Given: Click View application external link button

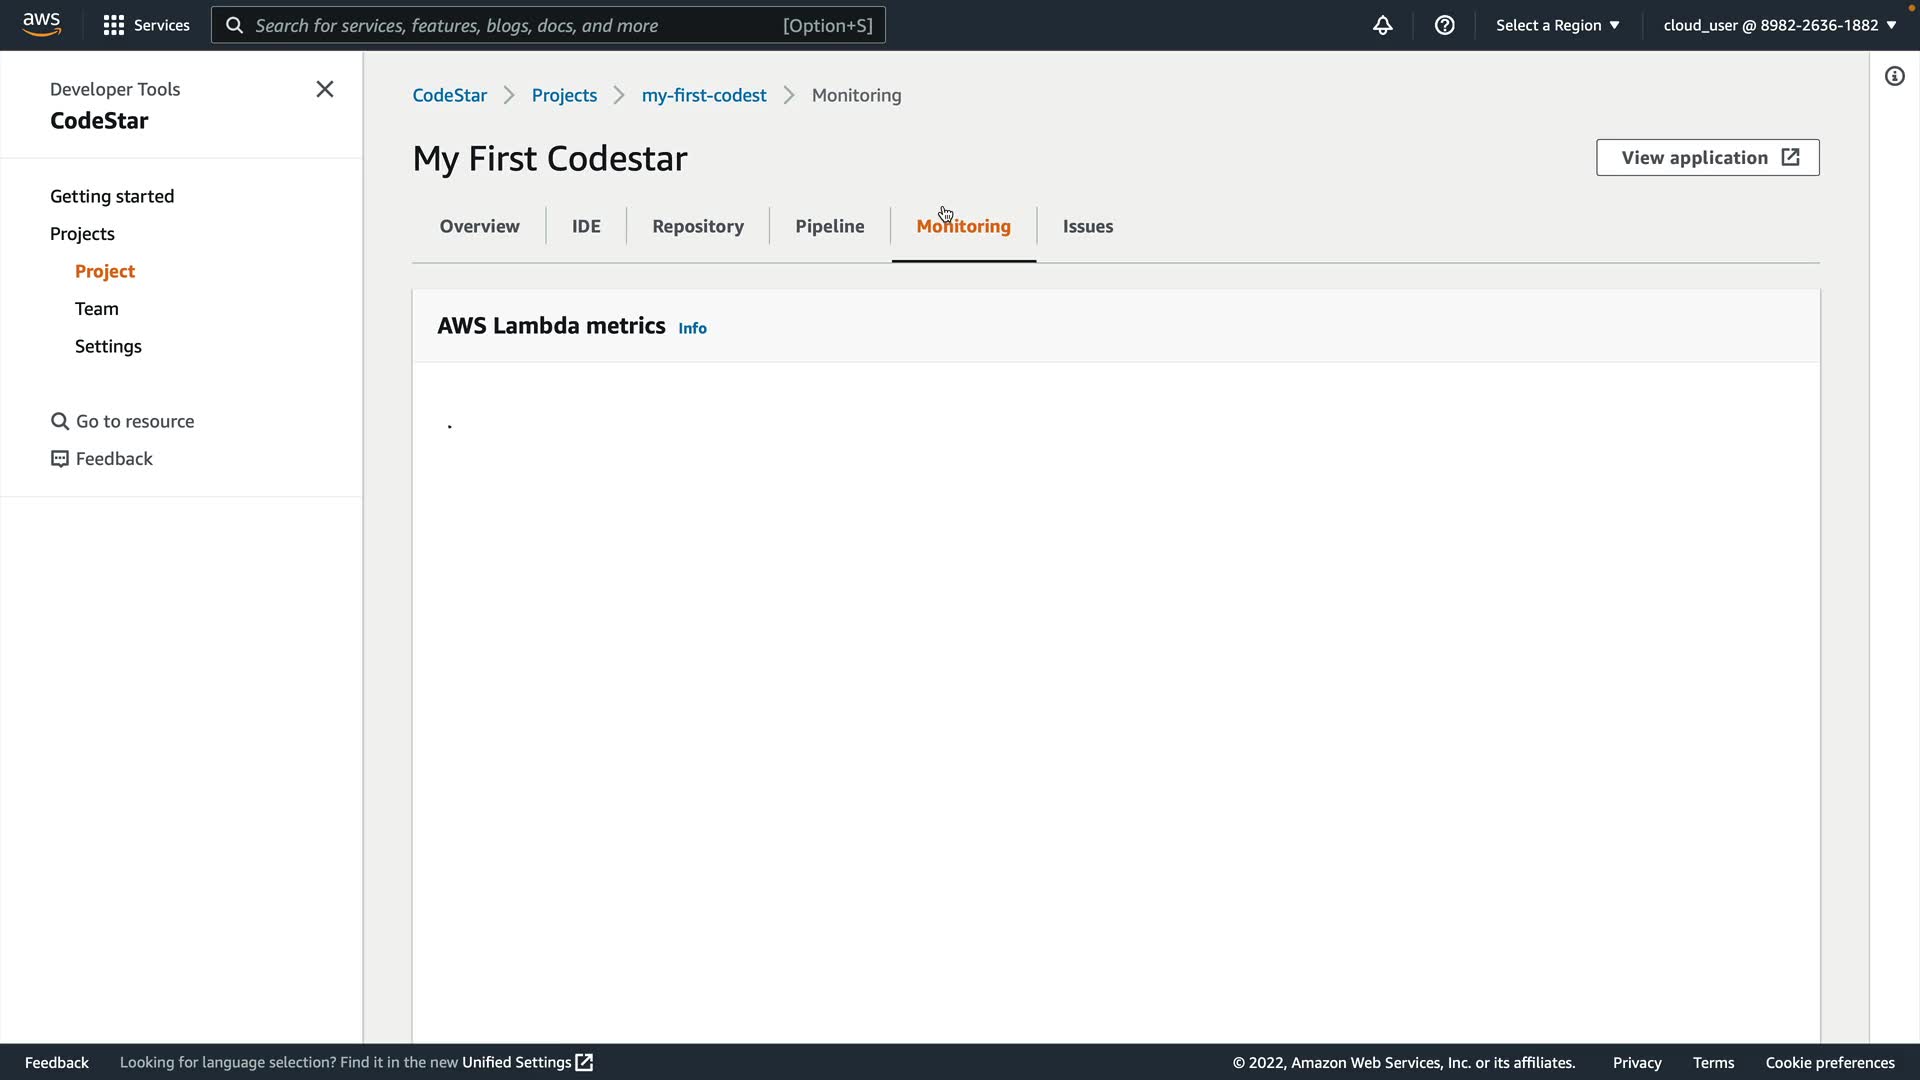Looking at the screenshot, I should (1707, 157).
